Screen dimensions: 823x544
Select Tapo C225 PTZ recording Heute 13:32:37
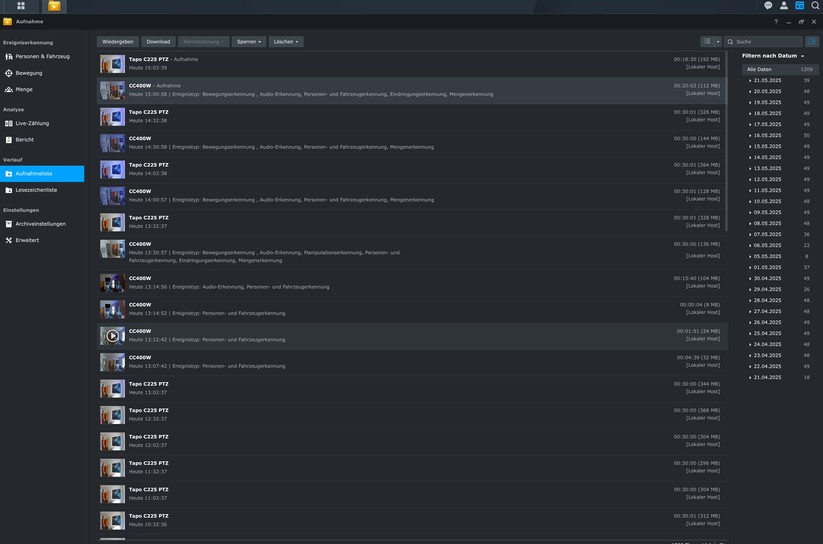coord(412,222)
